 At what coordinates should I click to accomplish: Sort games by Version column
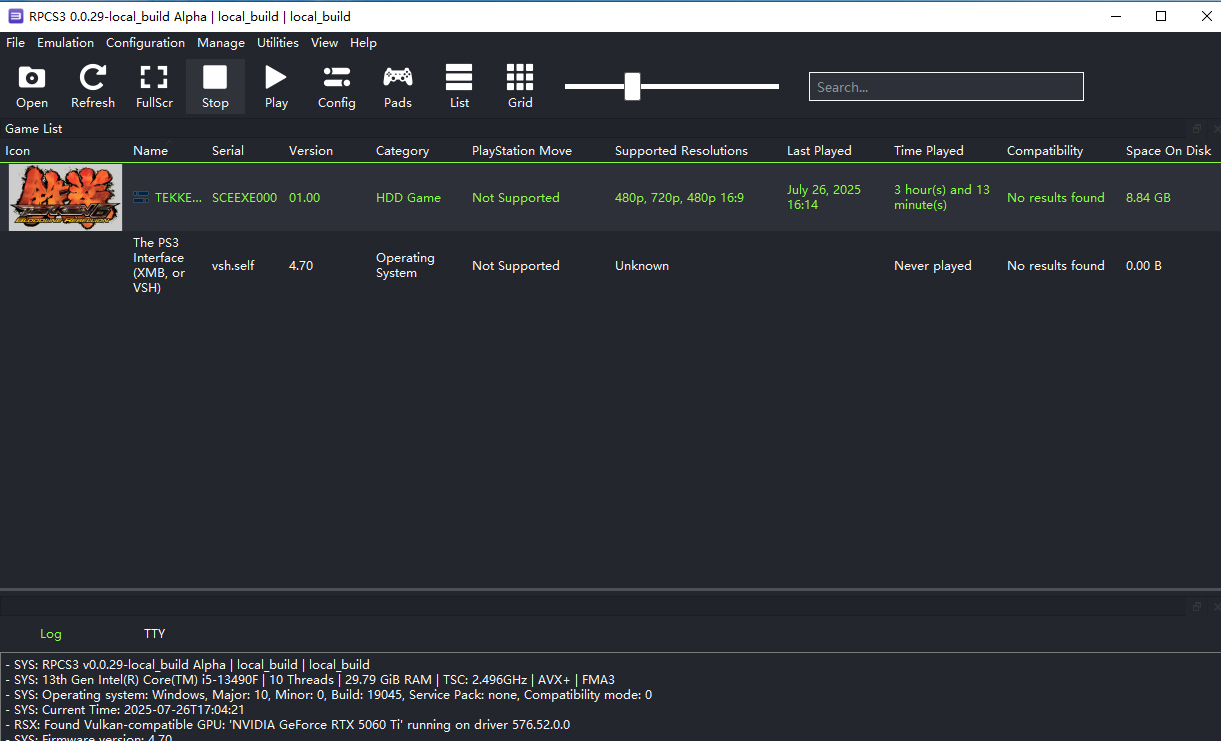pyautogui.click(x=311, y=151)
